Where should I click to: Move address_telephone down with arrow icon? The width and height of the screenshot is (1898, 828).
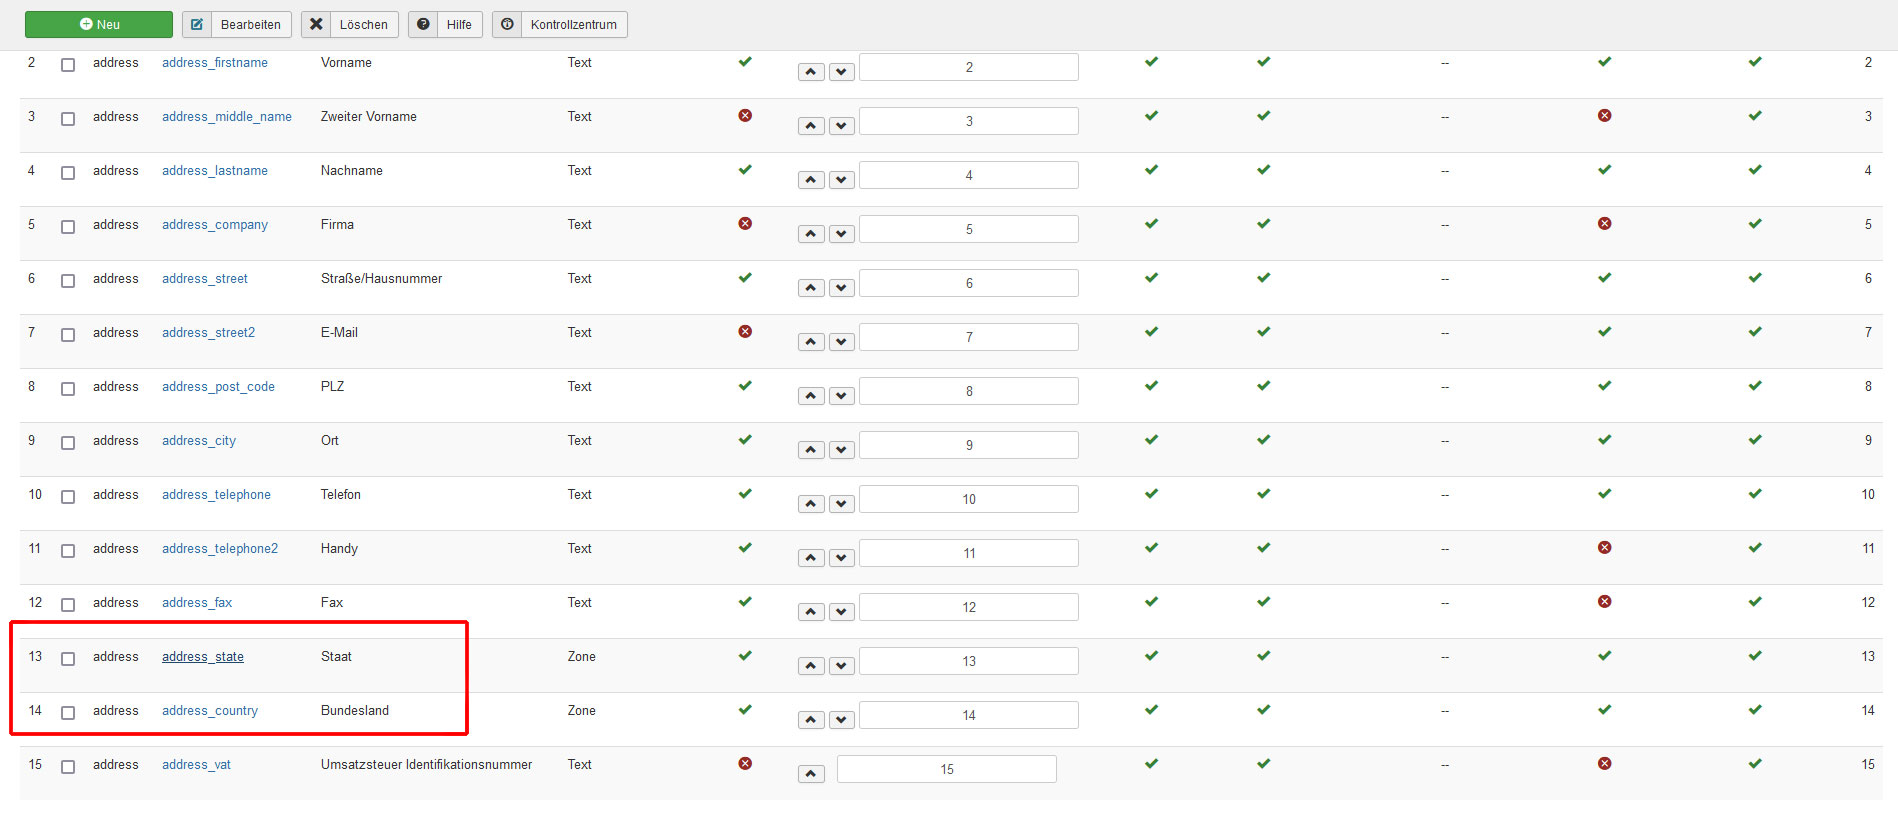point(842,504)
